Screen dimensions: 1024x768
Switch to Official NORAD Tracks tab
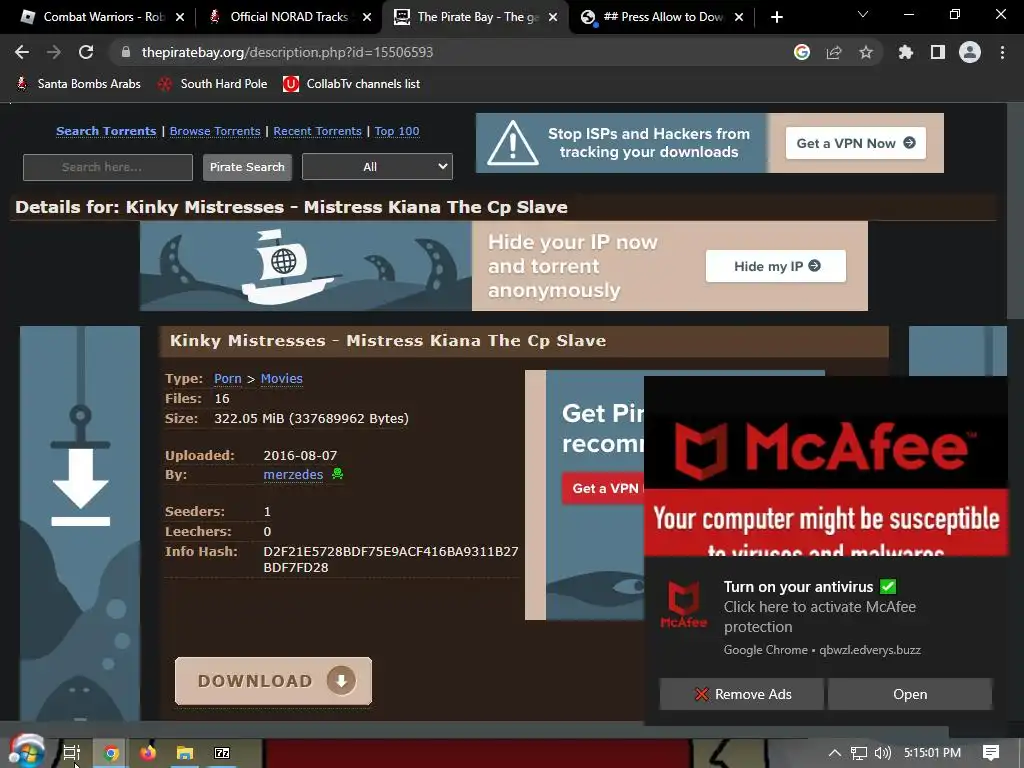coord(287,17)
